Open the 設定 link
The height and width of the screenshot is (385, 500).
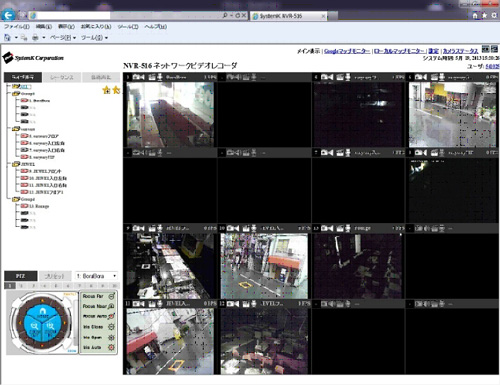(x=433, y=51)
